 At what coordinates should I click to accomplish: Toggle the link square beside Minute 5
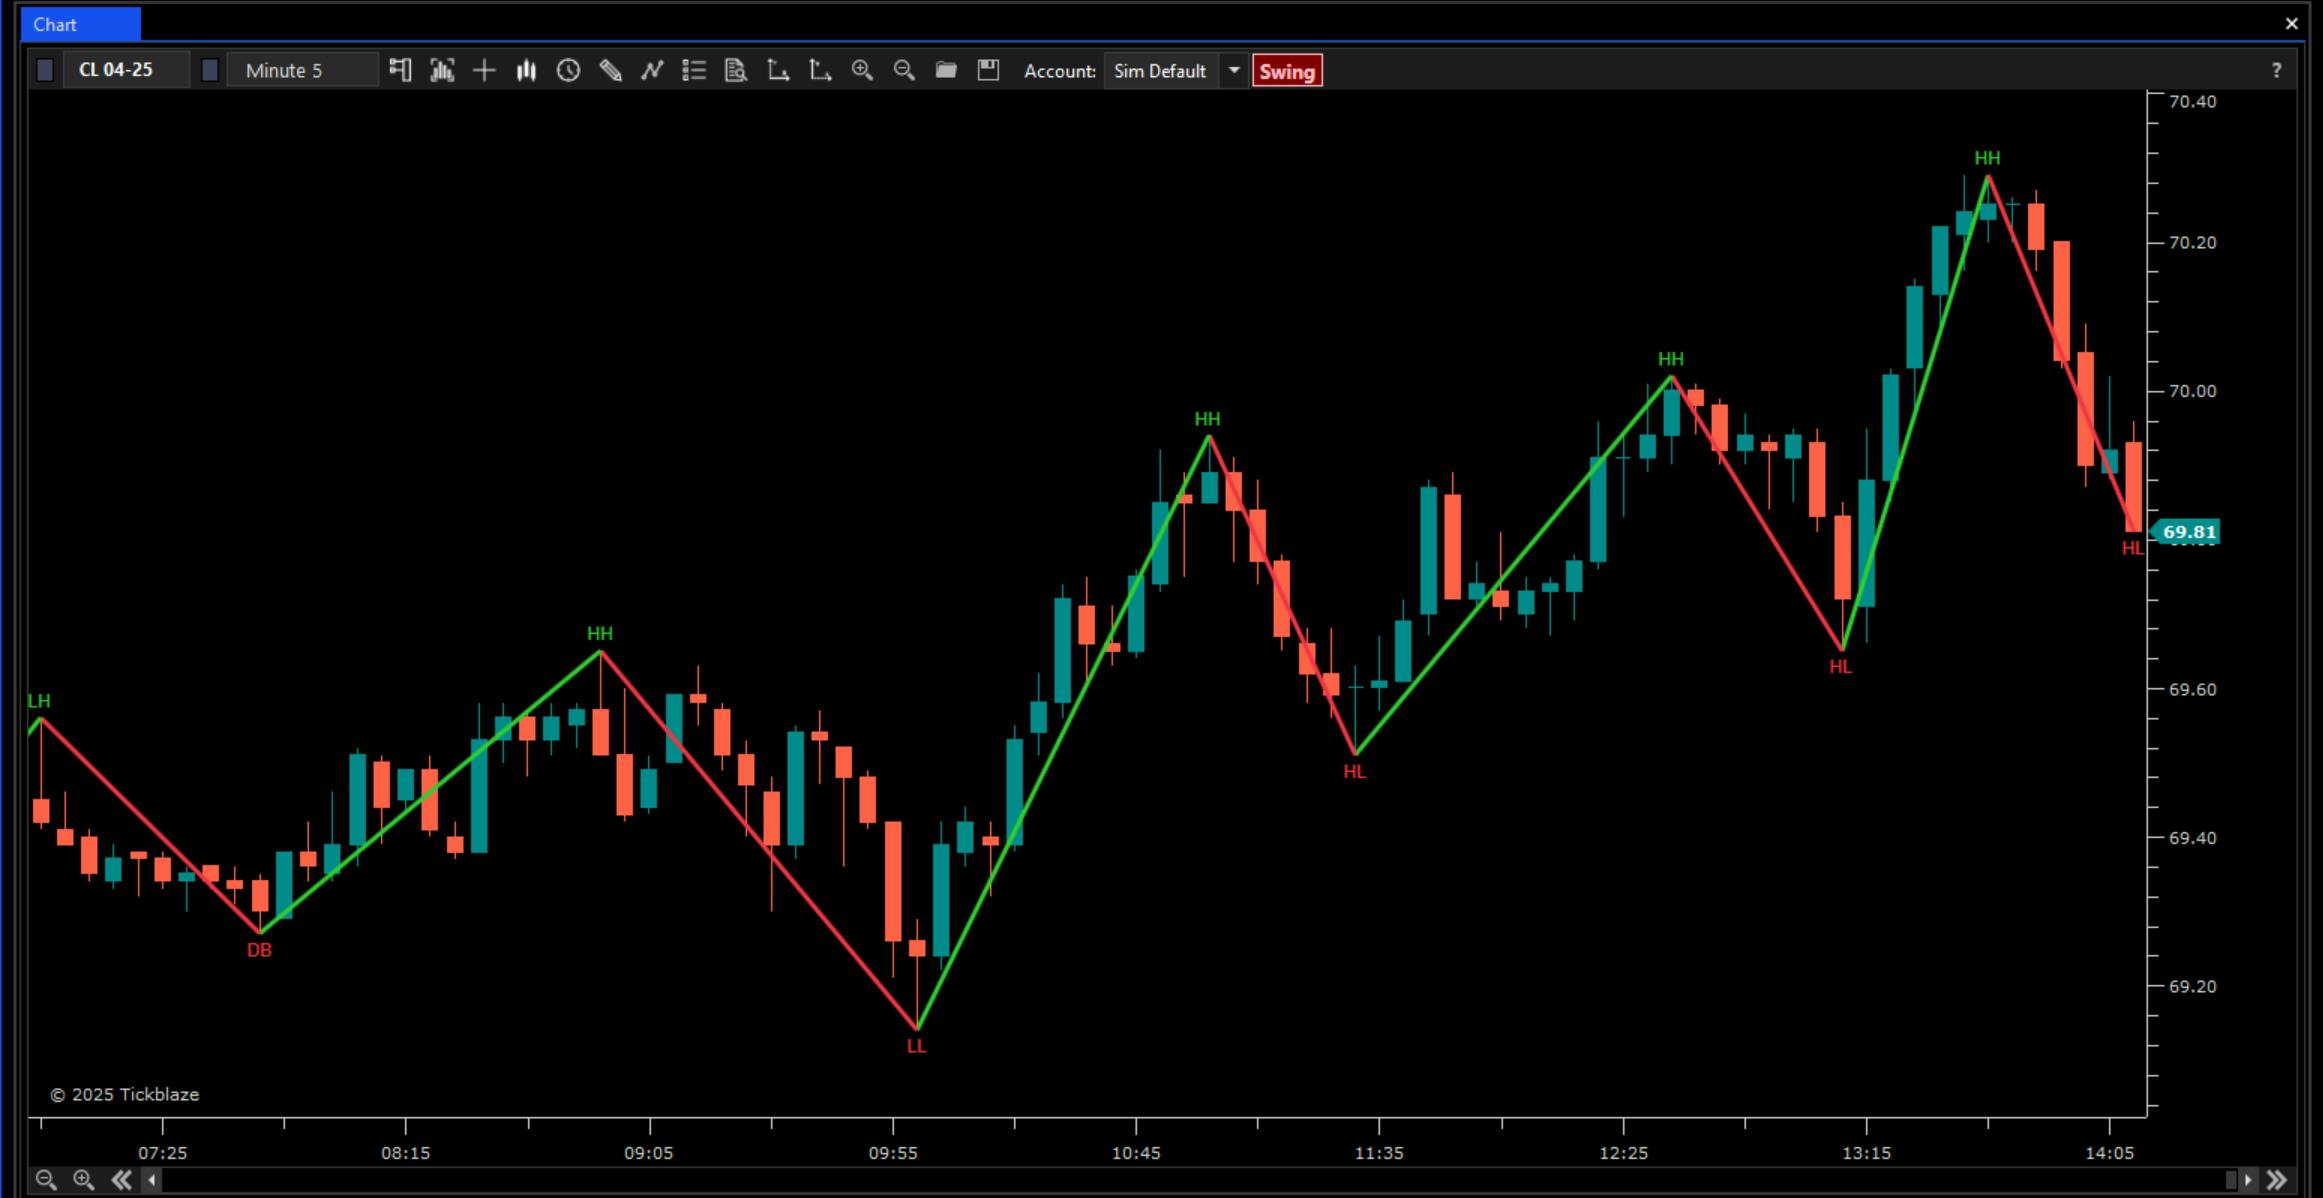210,70
